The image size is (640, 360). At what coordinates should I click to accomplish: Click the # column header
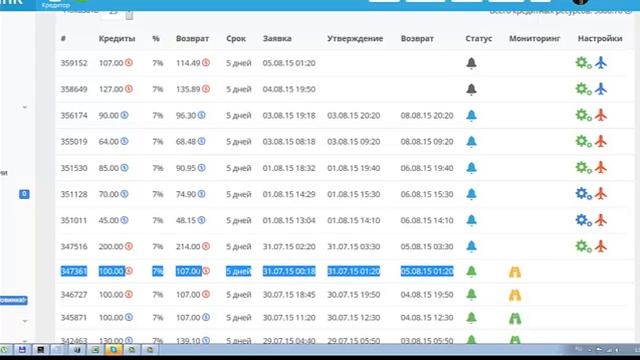63,38
